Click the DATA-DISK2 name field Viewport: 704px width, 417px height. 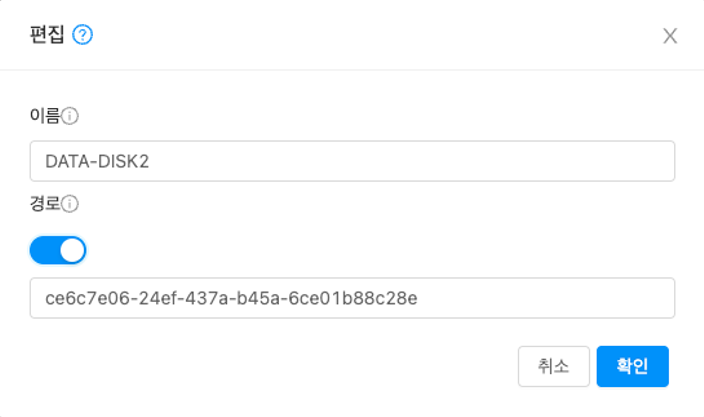coord(352,161)
